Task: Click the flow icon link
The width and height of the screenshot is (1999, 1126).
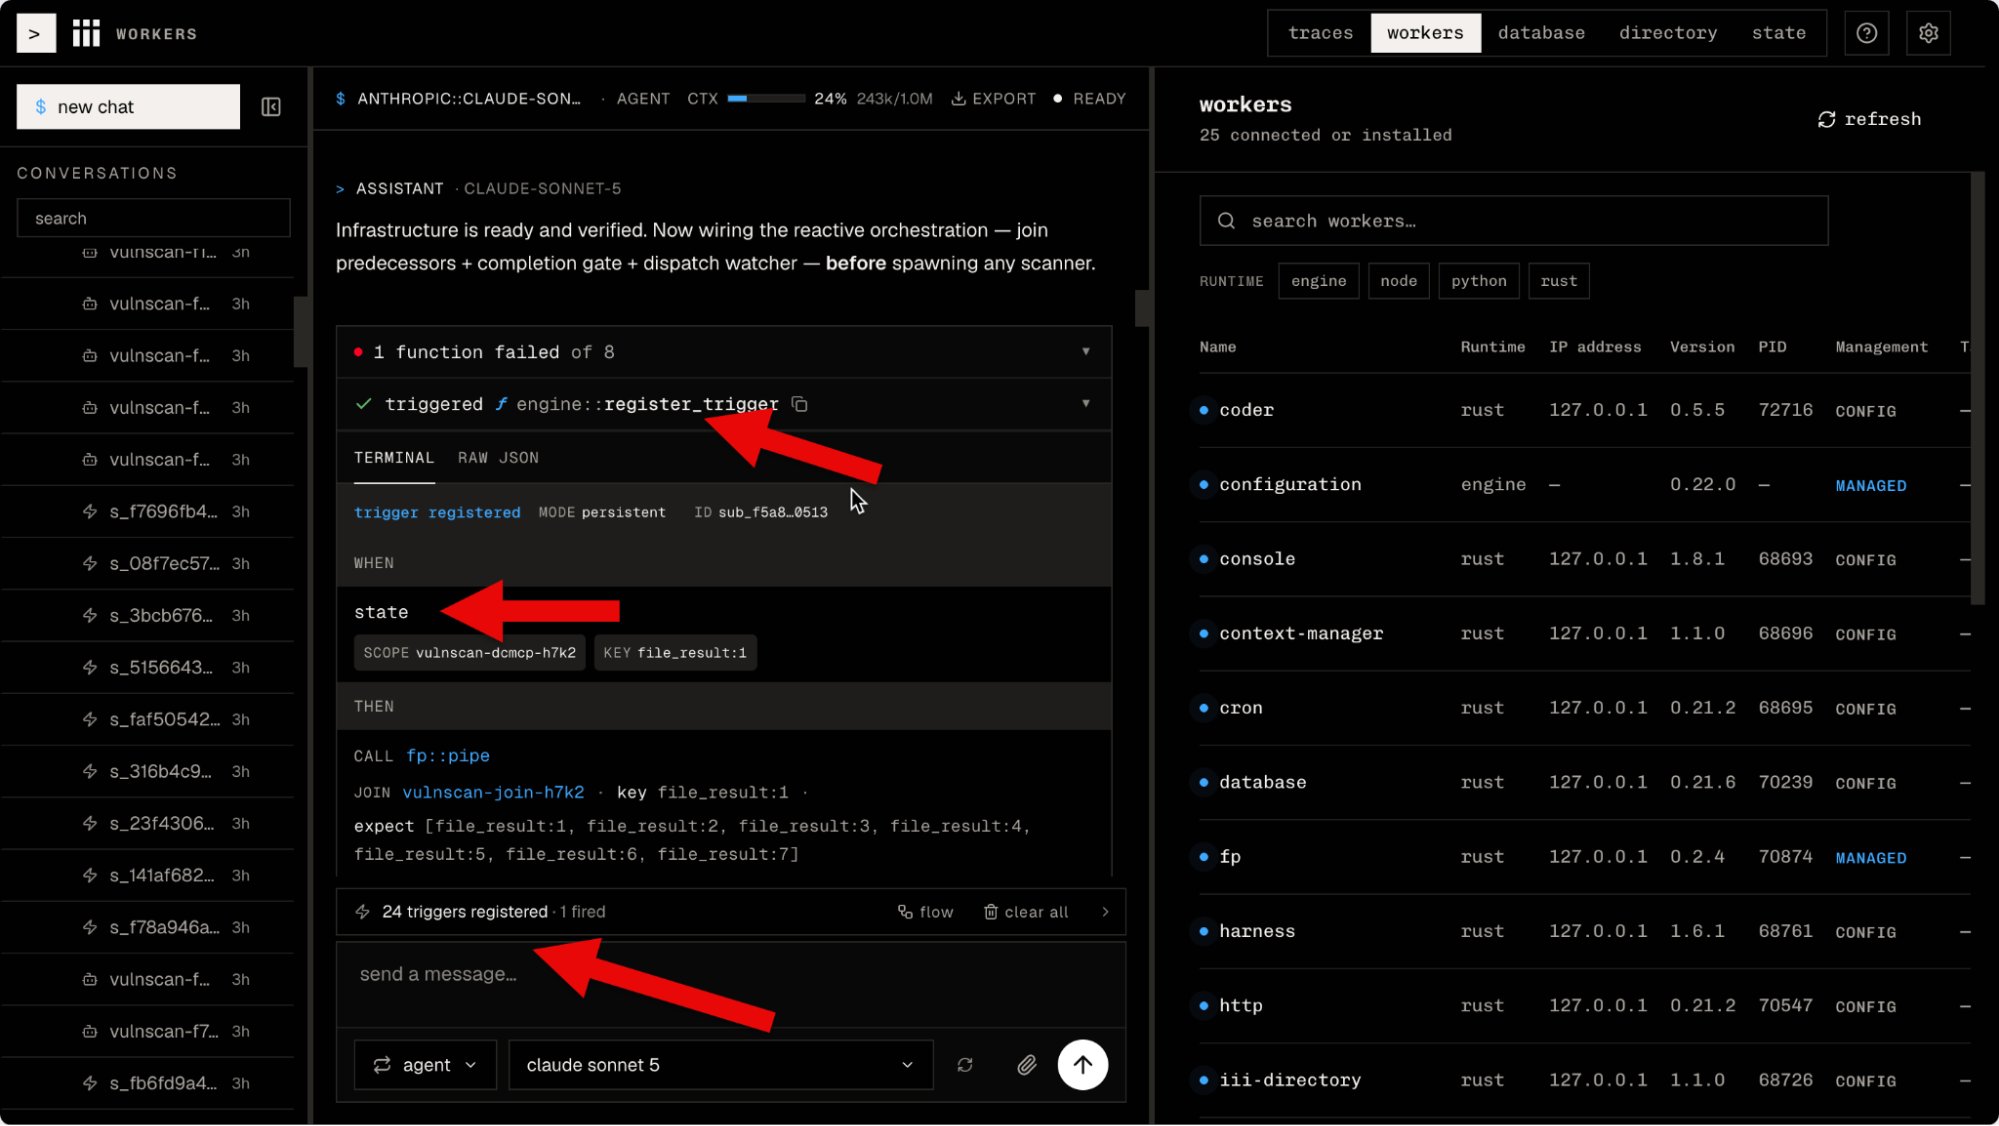Action: (x=925, y=912)
